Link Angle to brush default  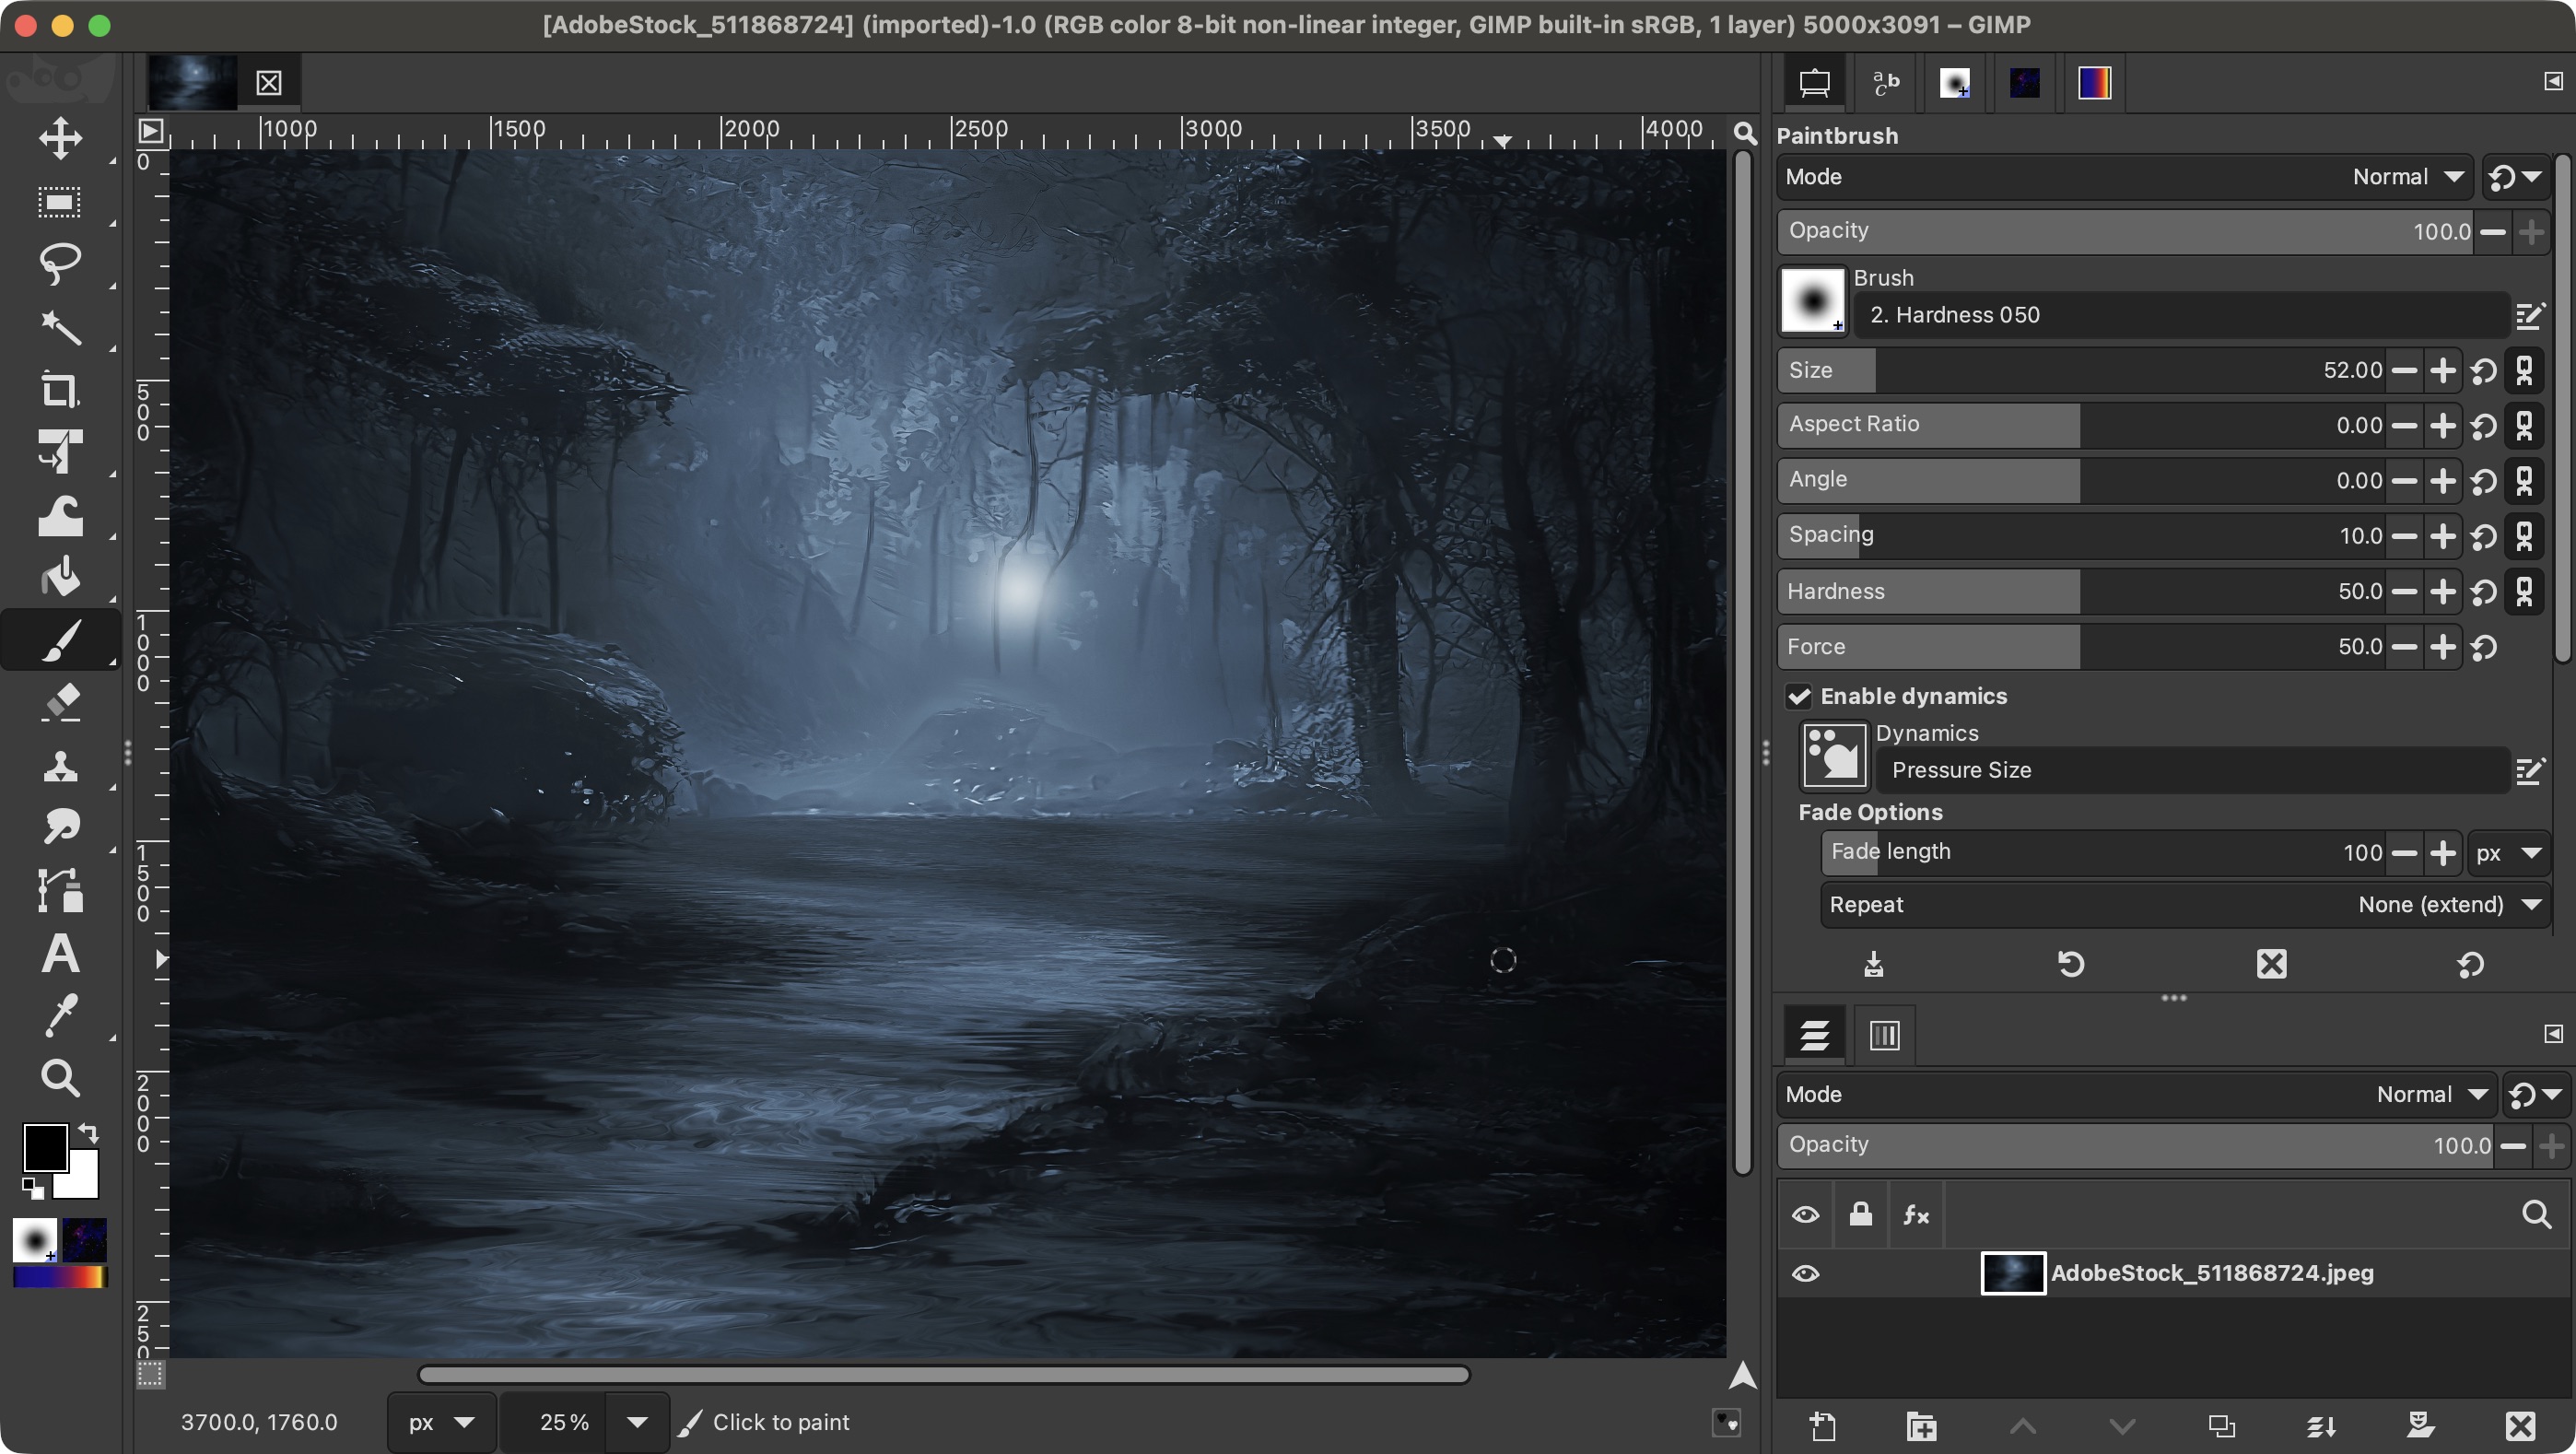(2524, 481)
